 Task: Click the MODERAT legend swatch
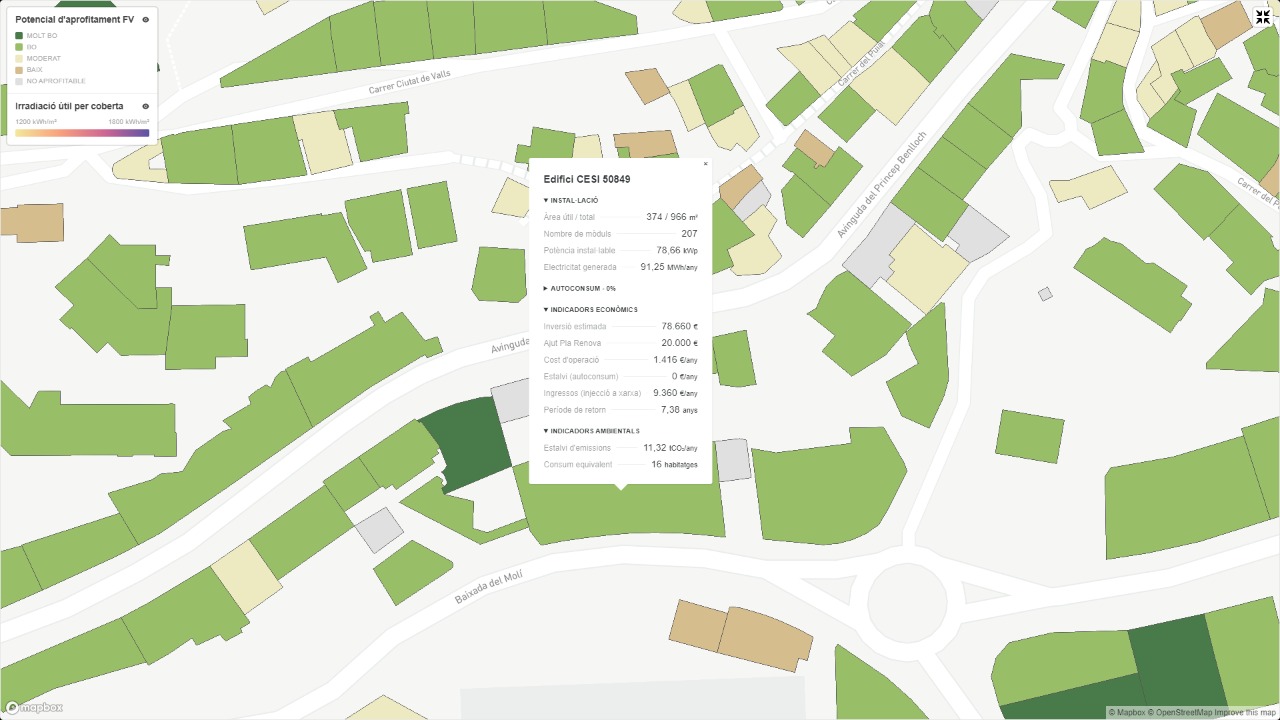coord(19,58)
